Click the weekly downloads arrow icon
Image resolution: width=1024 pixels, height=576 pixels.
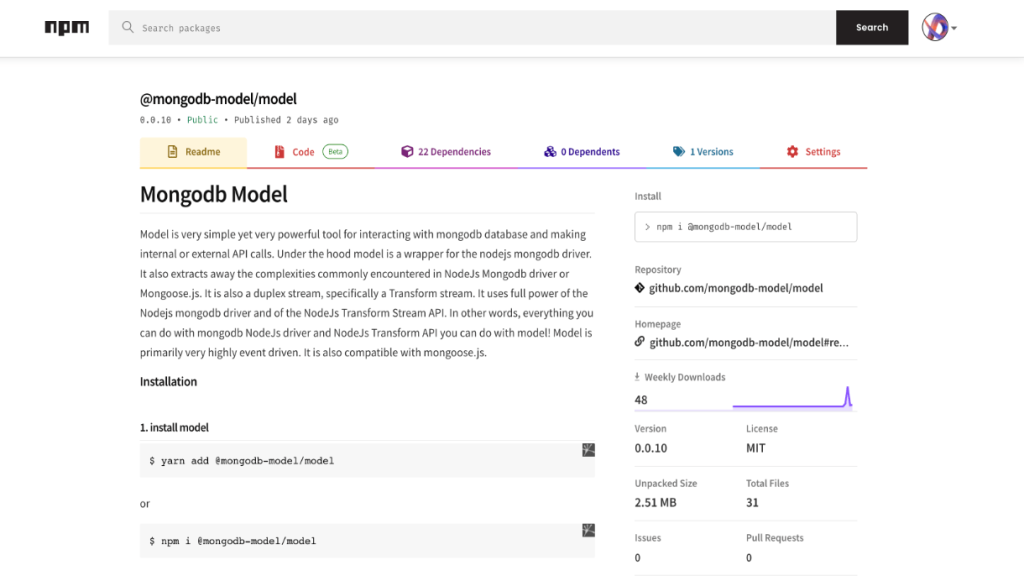point(638,377)
